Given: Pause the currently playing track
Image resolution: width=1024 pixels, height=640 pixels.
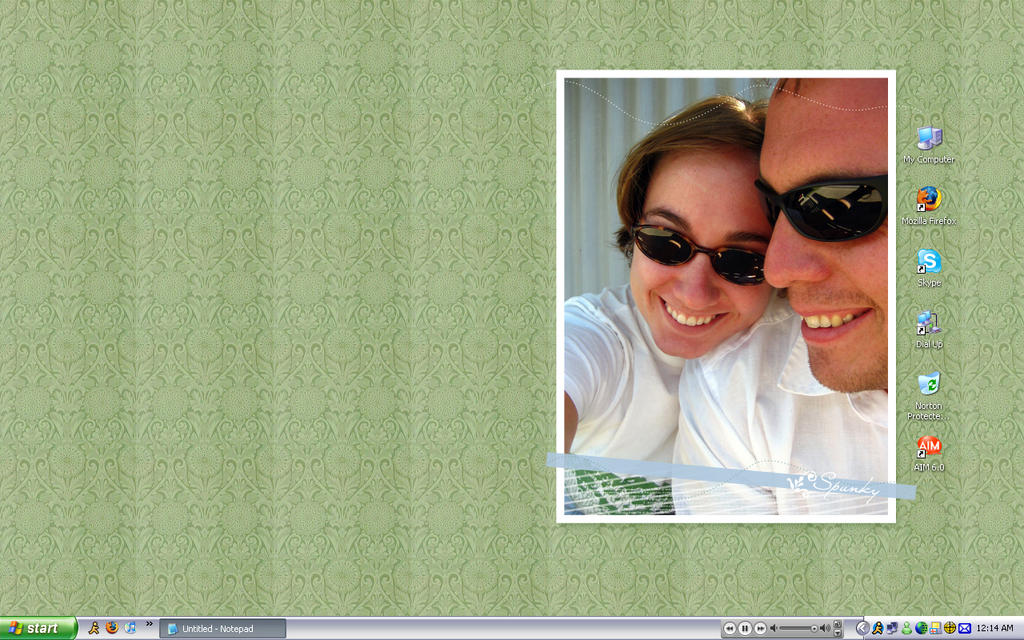Looking at the screenshot, I should coord(745,628).
